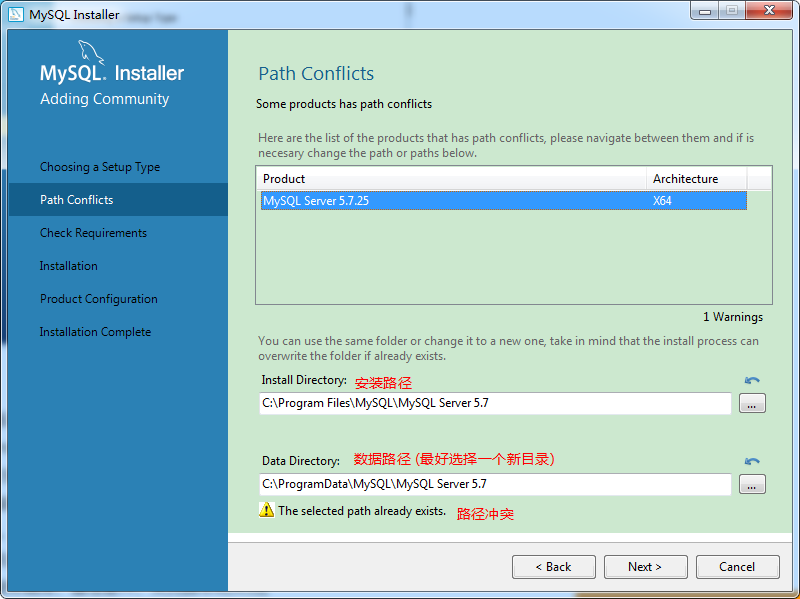This screenshot has height=599, width=800.
Task: Browse for a new Install Directory folder
Action: [x=752, y=404]
